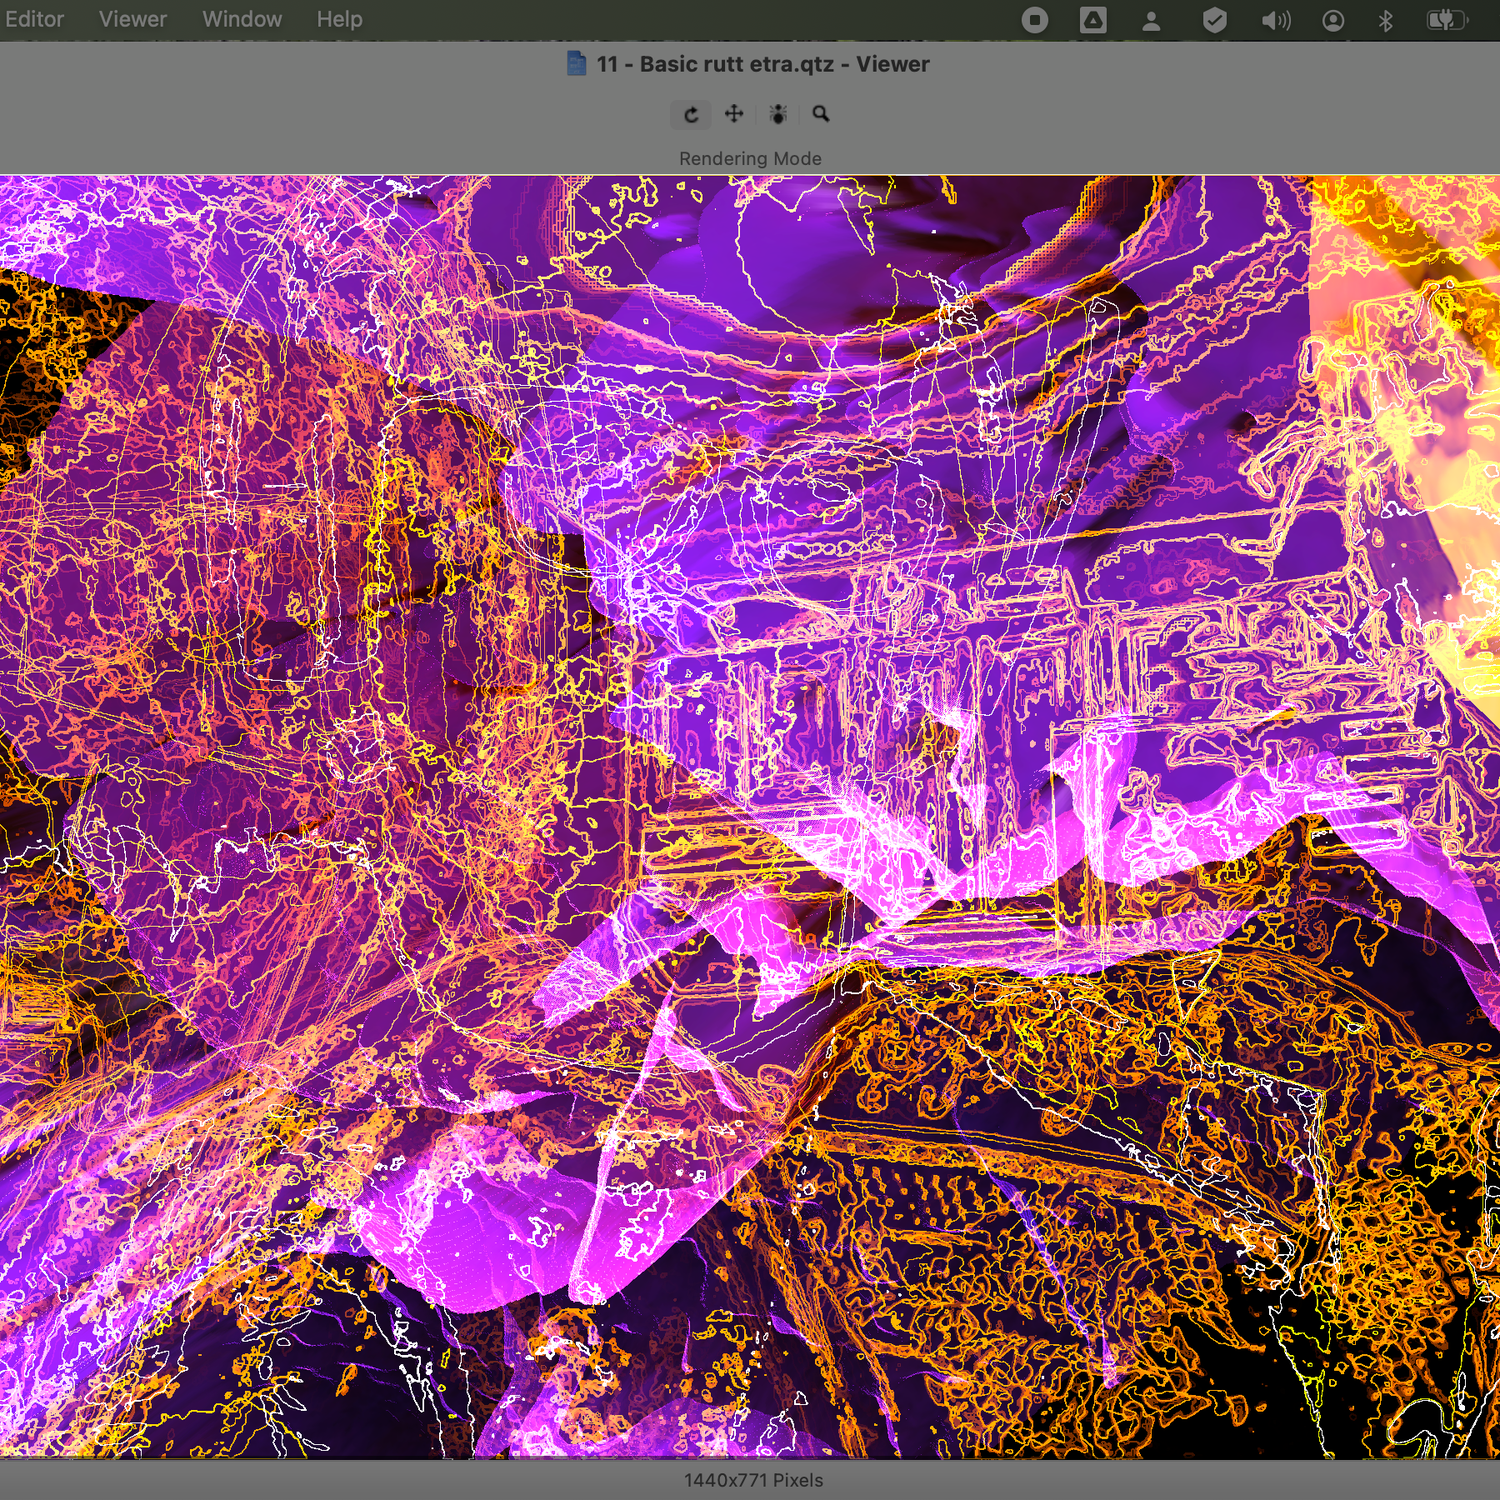The height and width of the screenshot is (1500, 1500).
Task: Open the Editor menu
Action: coord(34,19)
